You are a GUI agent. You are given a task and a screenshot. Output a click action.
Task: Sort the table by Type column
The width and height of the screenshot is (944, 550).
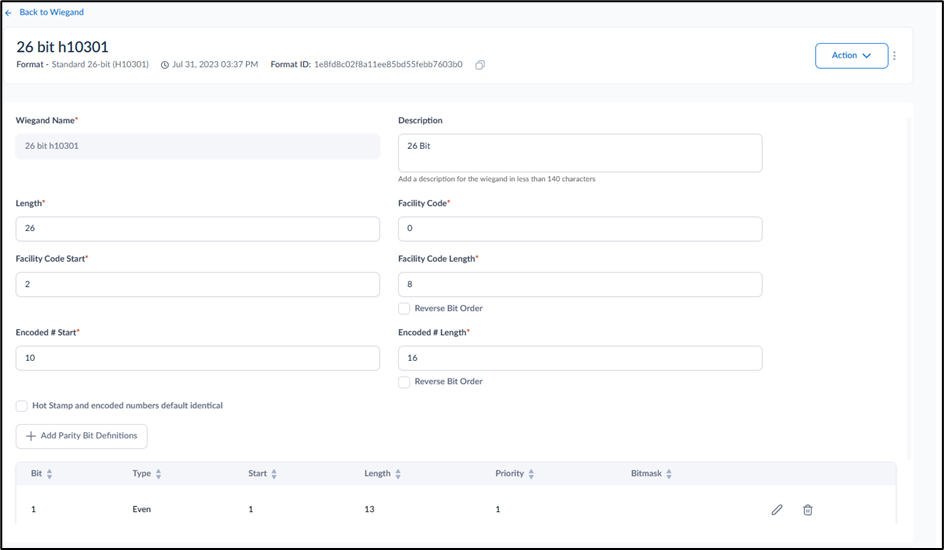tap(158, 474)
